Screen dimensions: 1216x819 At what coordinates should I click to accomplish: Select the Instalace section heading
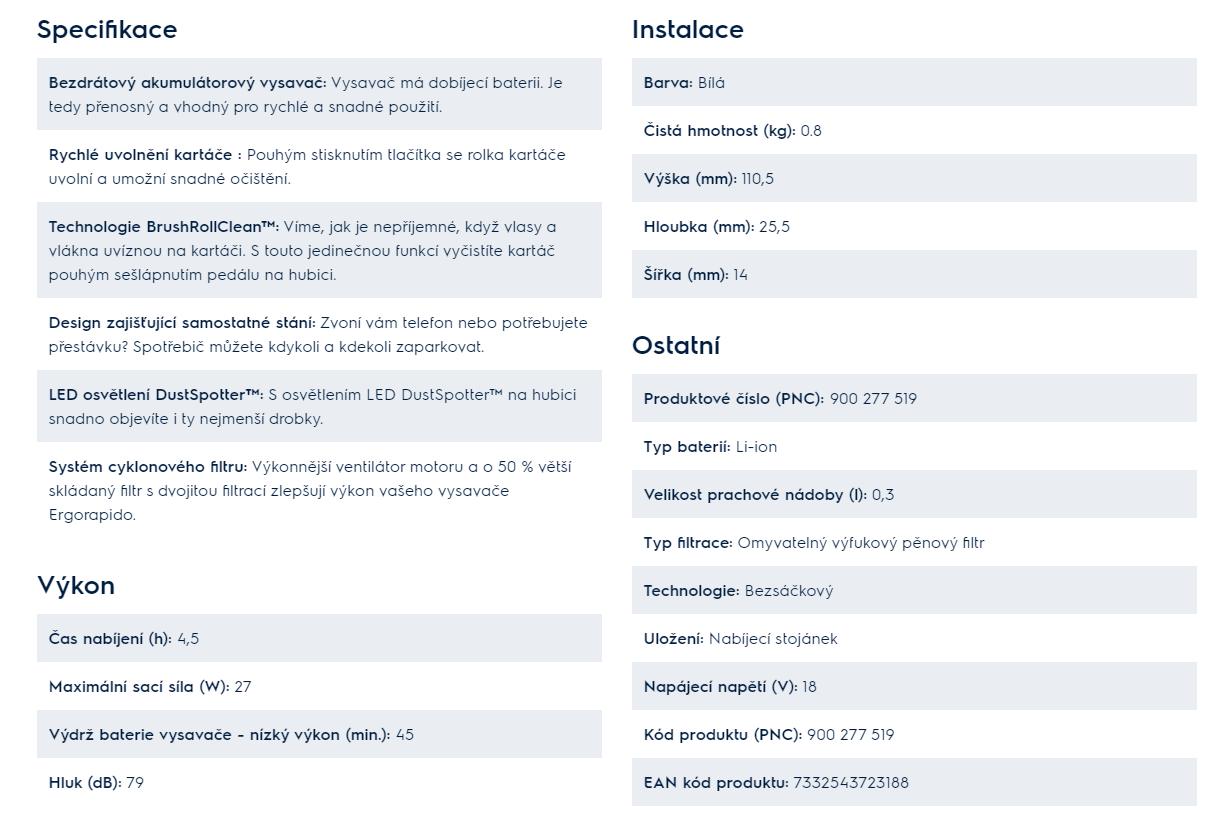click(x=688, y=30)
